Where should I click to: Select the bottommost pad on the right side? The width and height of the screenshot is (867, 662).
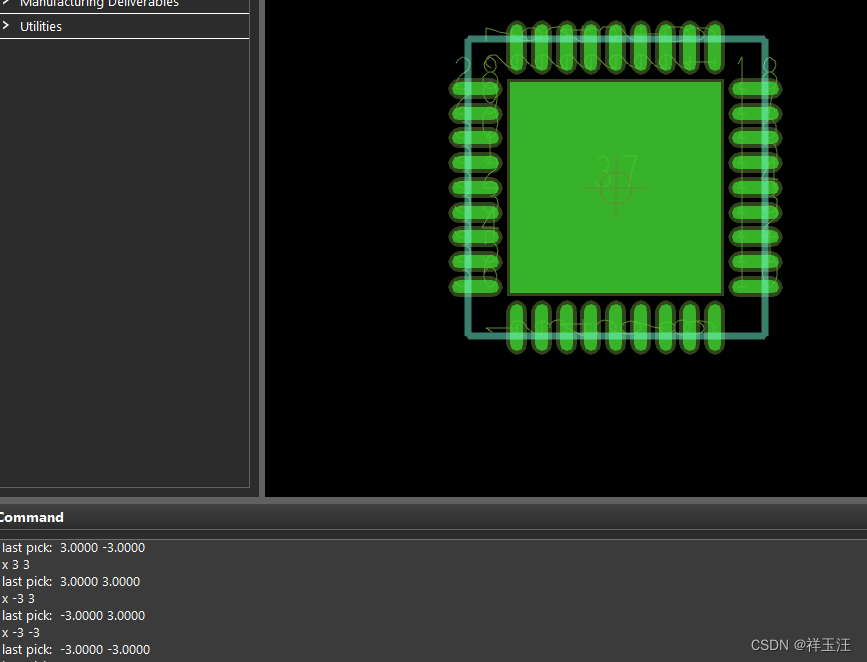[755, 287]
